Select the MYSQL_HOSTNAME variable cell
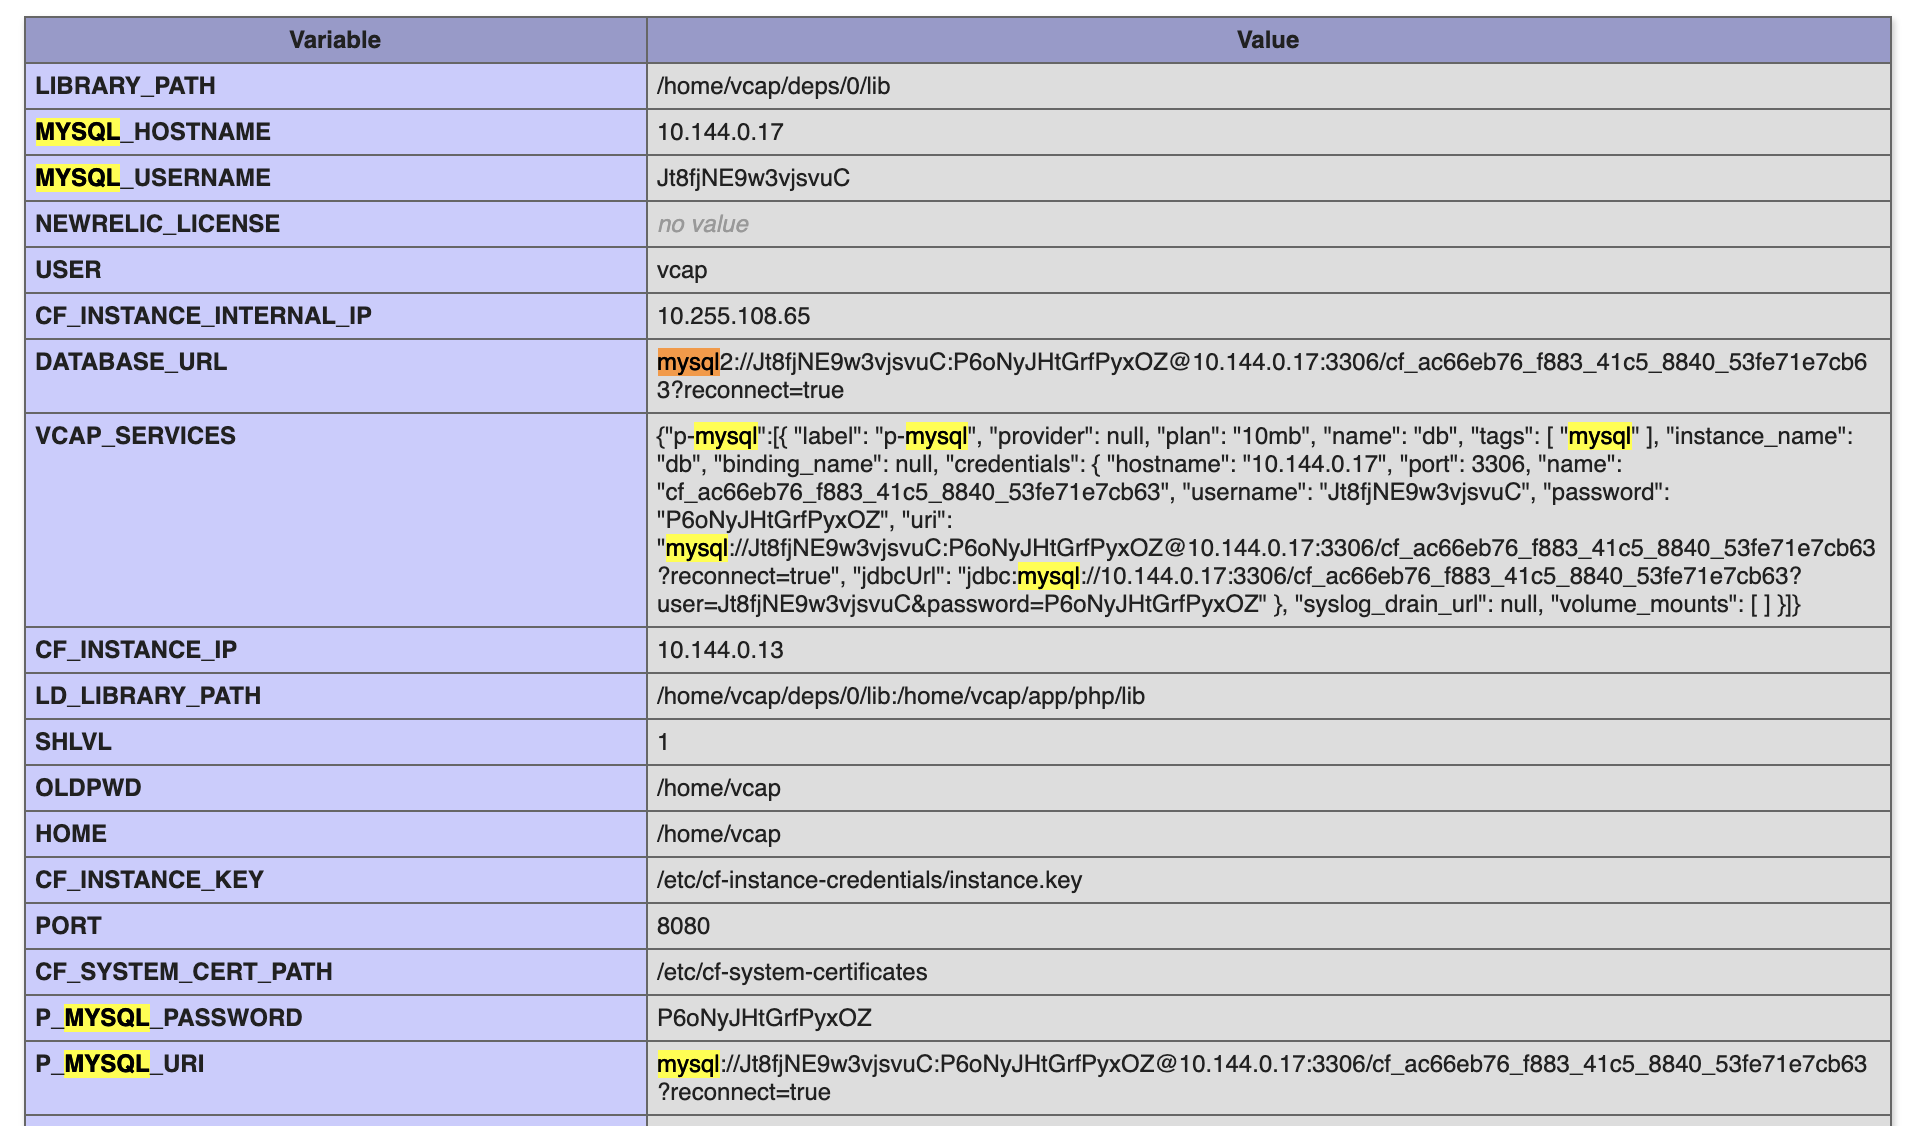This screenshot has width=1908, height=1126. [x=335, y=132]
